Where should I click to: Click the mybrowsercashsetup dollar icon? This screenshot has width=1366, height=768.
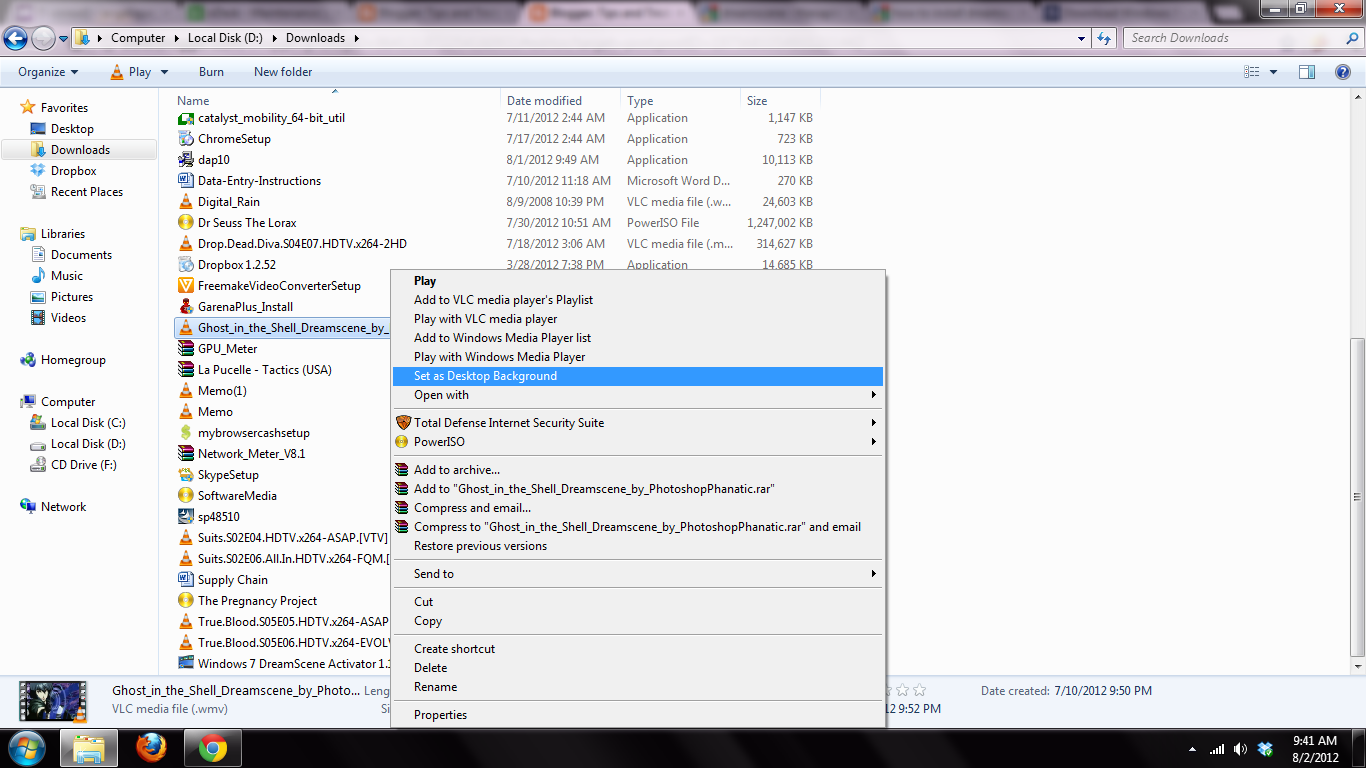pos(185,433)
